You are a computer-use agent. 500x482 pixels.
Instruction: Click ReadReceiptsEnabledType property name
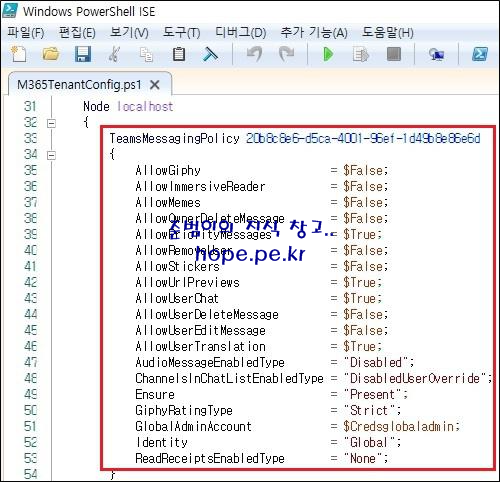tap(210, 458)
